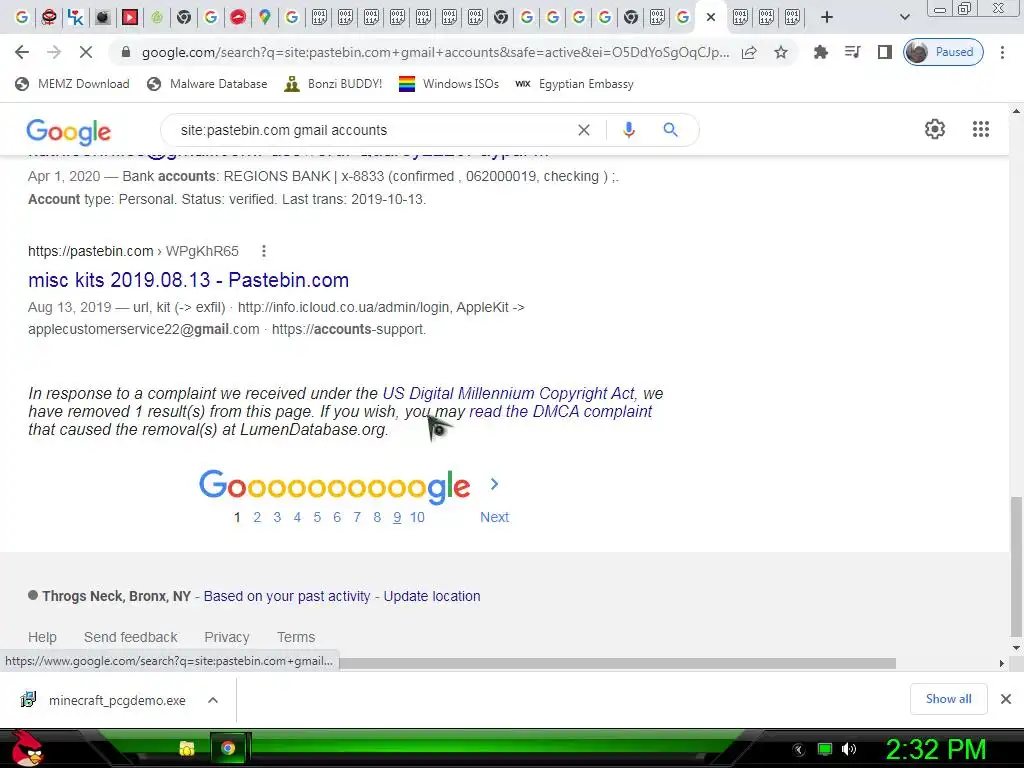Switch to the bomb icon tab

103,17
